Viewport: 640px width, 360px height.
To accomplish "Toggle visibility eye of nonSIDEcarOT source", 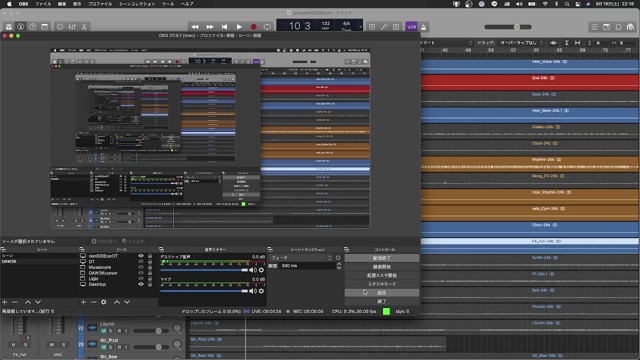I will [x=141, y=256].
